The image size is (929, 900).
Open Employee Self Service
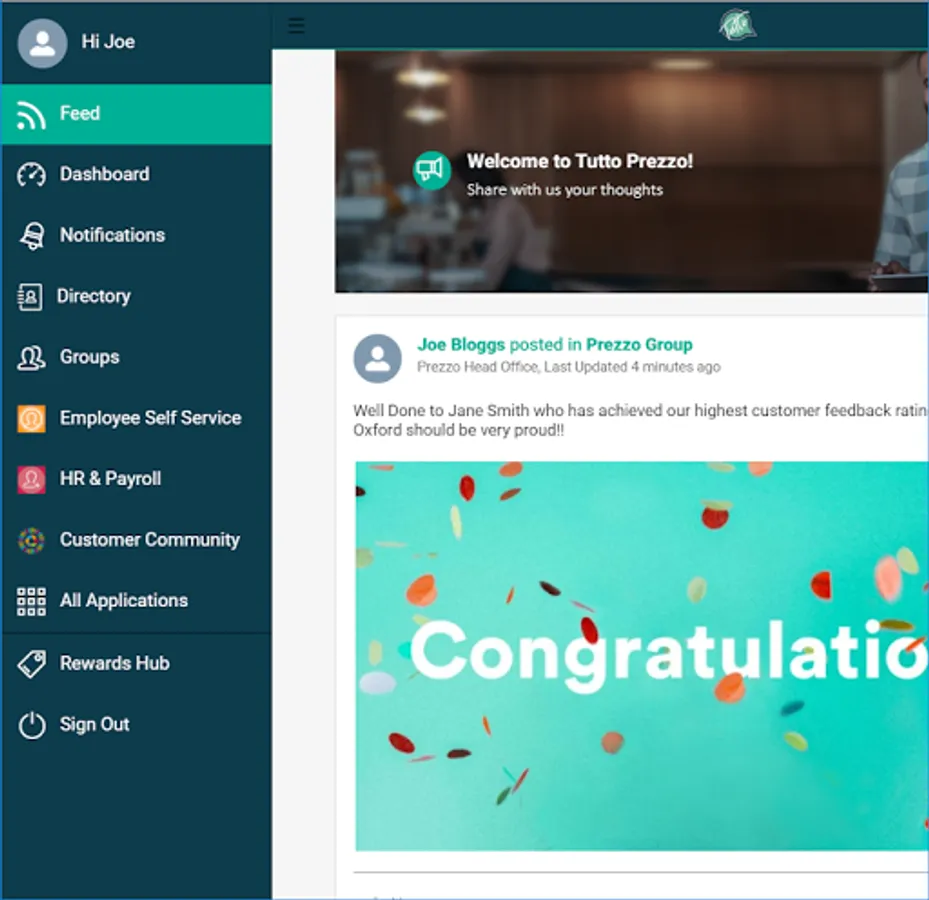(x=136, y=418)
